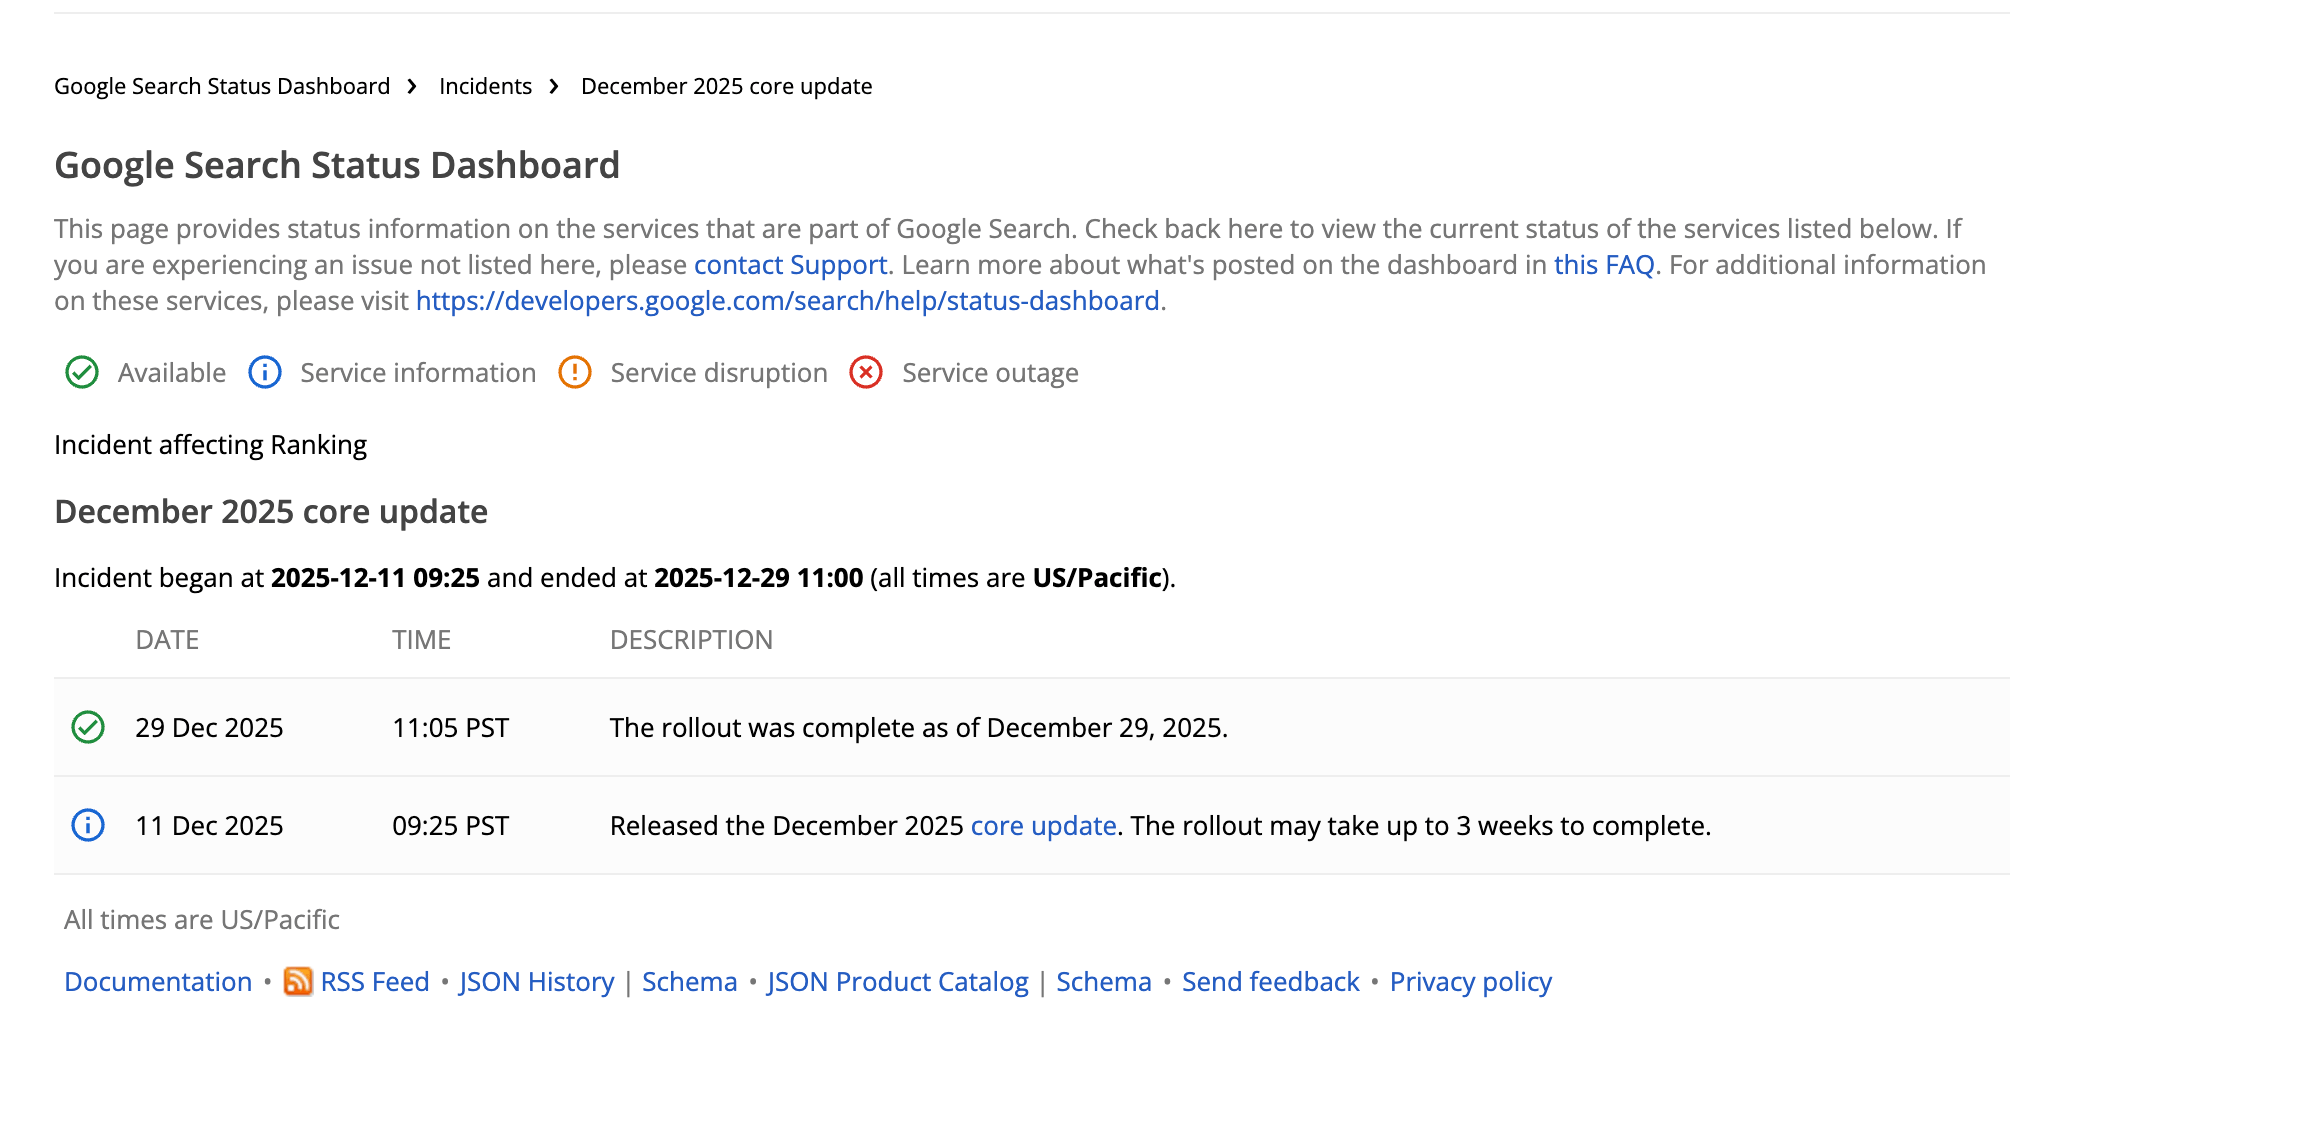The image size is (2298, 1134).
Task: Open the JSON History link
Action: pyautogui.click(x=536, y=981)
